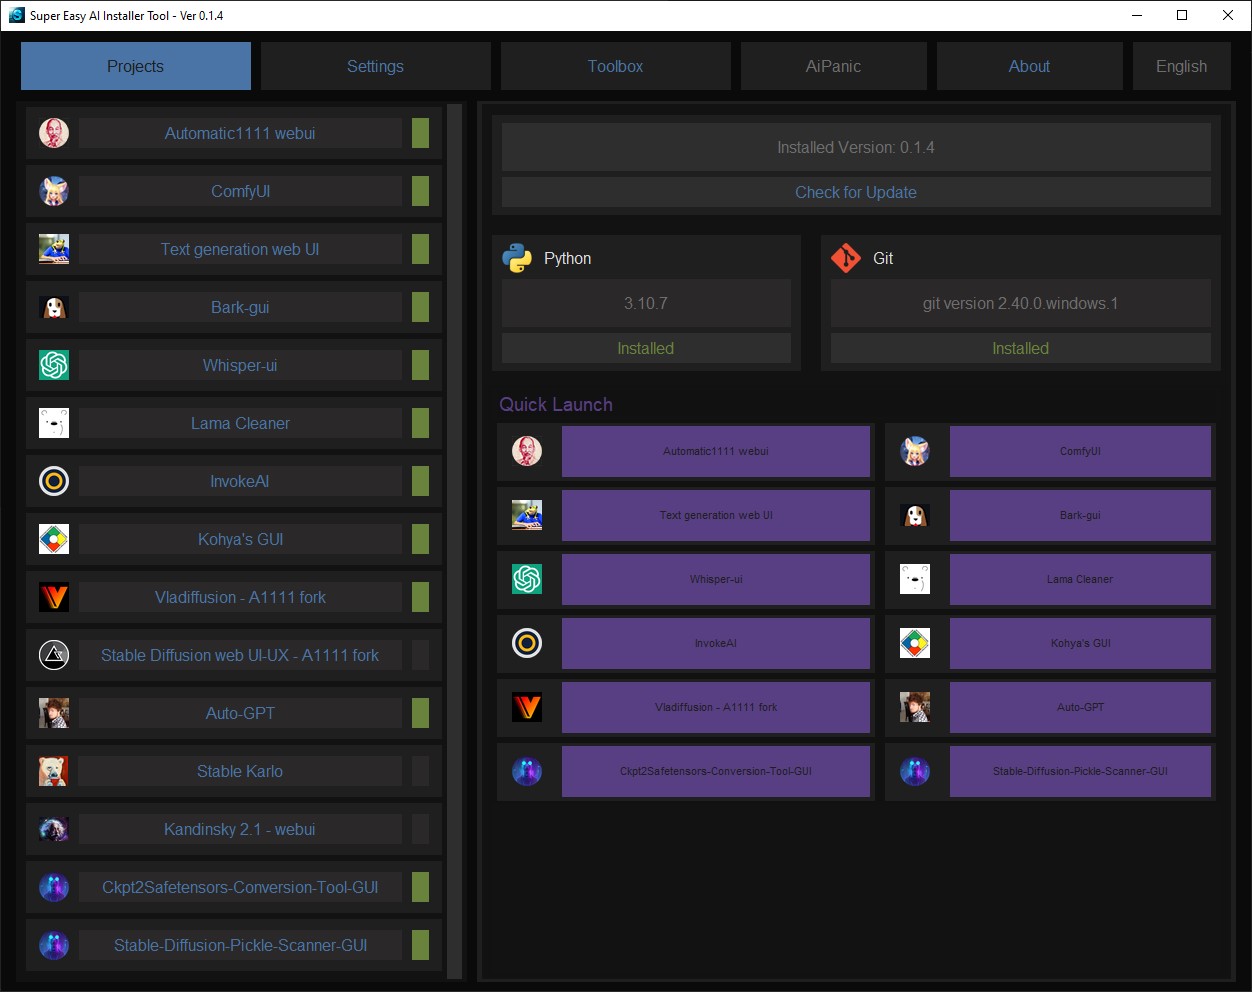This screenshot has width=1252, height=992.
Task: Click the InvokeAI yellow ring icon in sidebar
Action: click(x=54, y=481)
